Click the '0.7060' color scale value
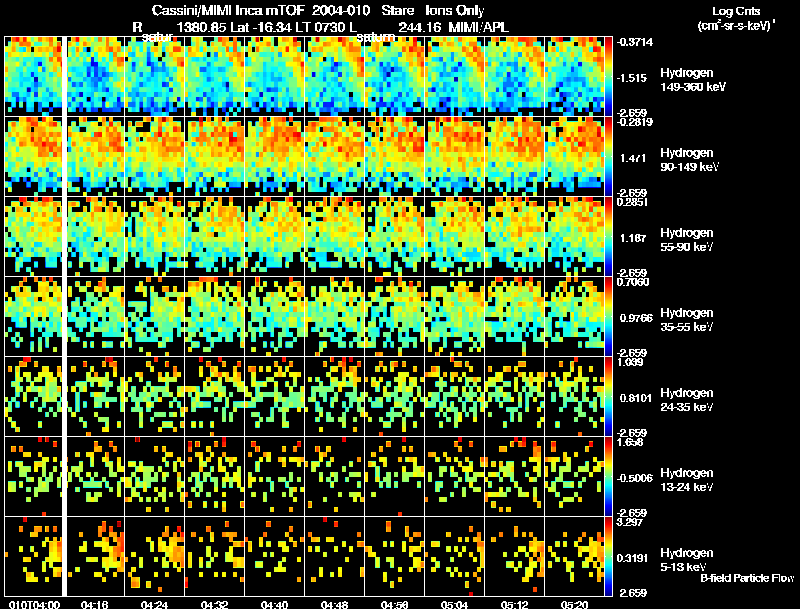Image resolution: width=800 pixels, height=609 pixels. [633, 282]
